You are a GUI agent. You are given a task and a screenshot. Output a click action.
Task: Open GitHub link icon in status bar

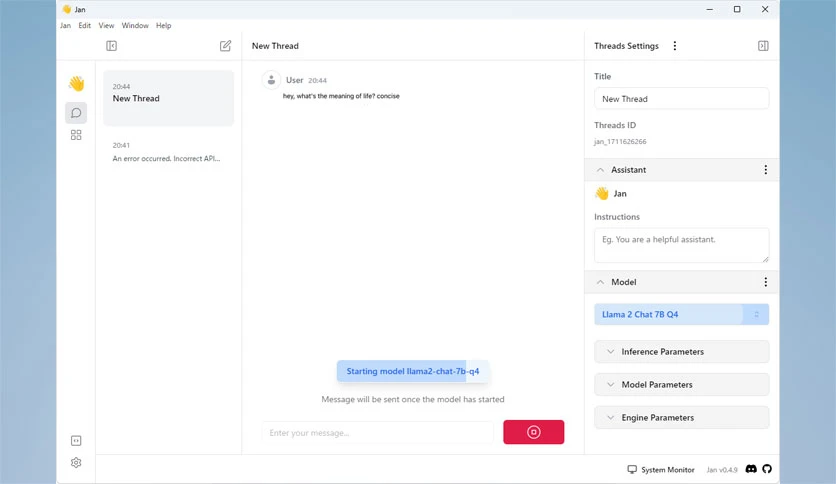[x=767, y=469]
